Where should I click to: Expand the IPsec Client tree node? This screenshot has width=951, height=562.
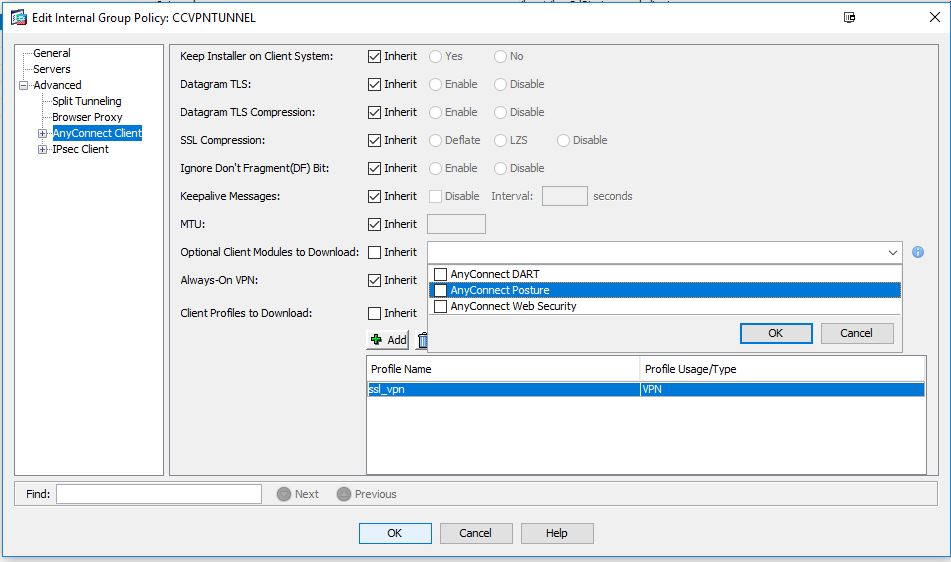pos(42,149)
